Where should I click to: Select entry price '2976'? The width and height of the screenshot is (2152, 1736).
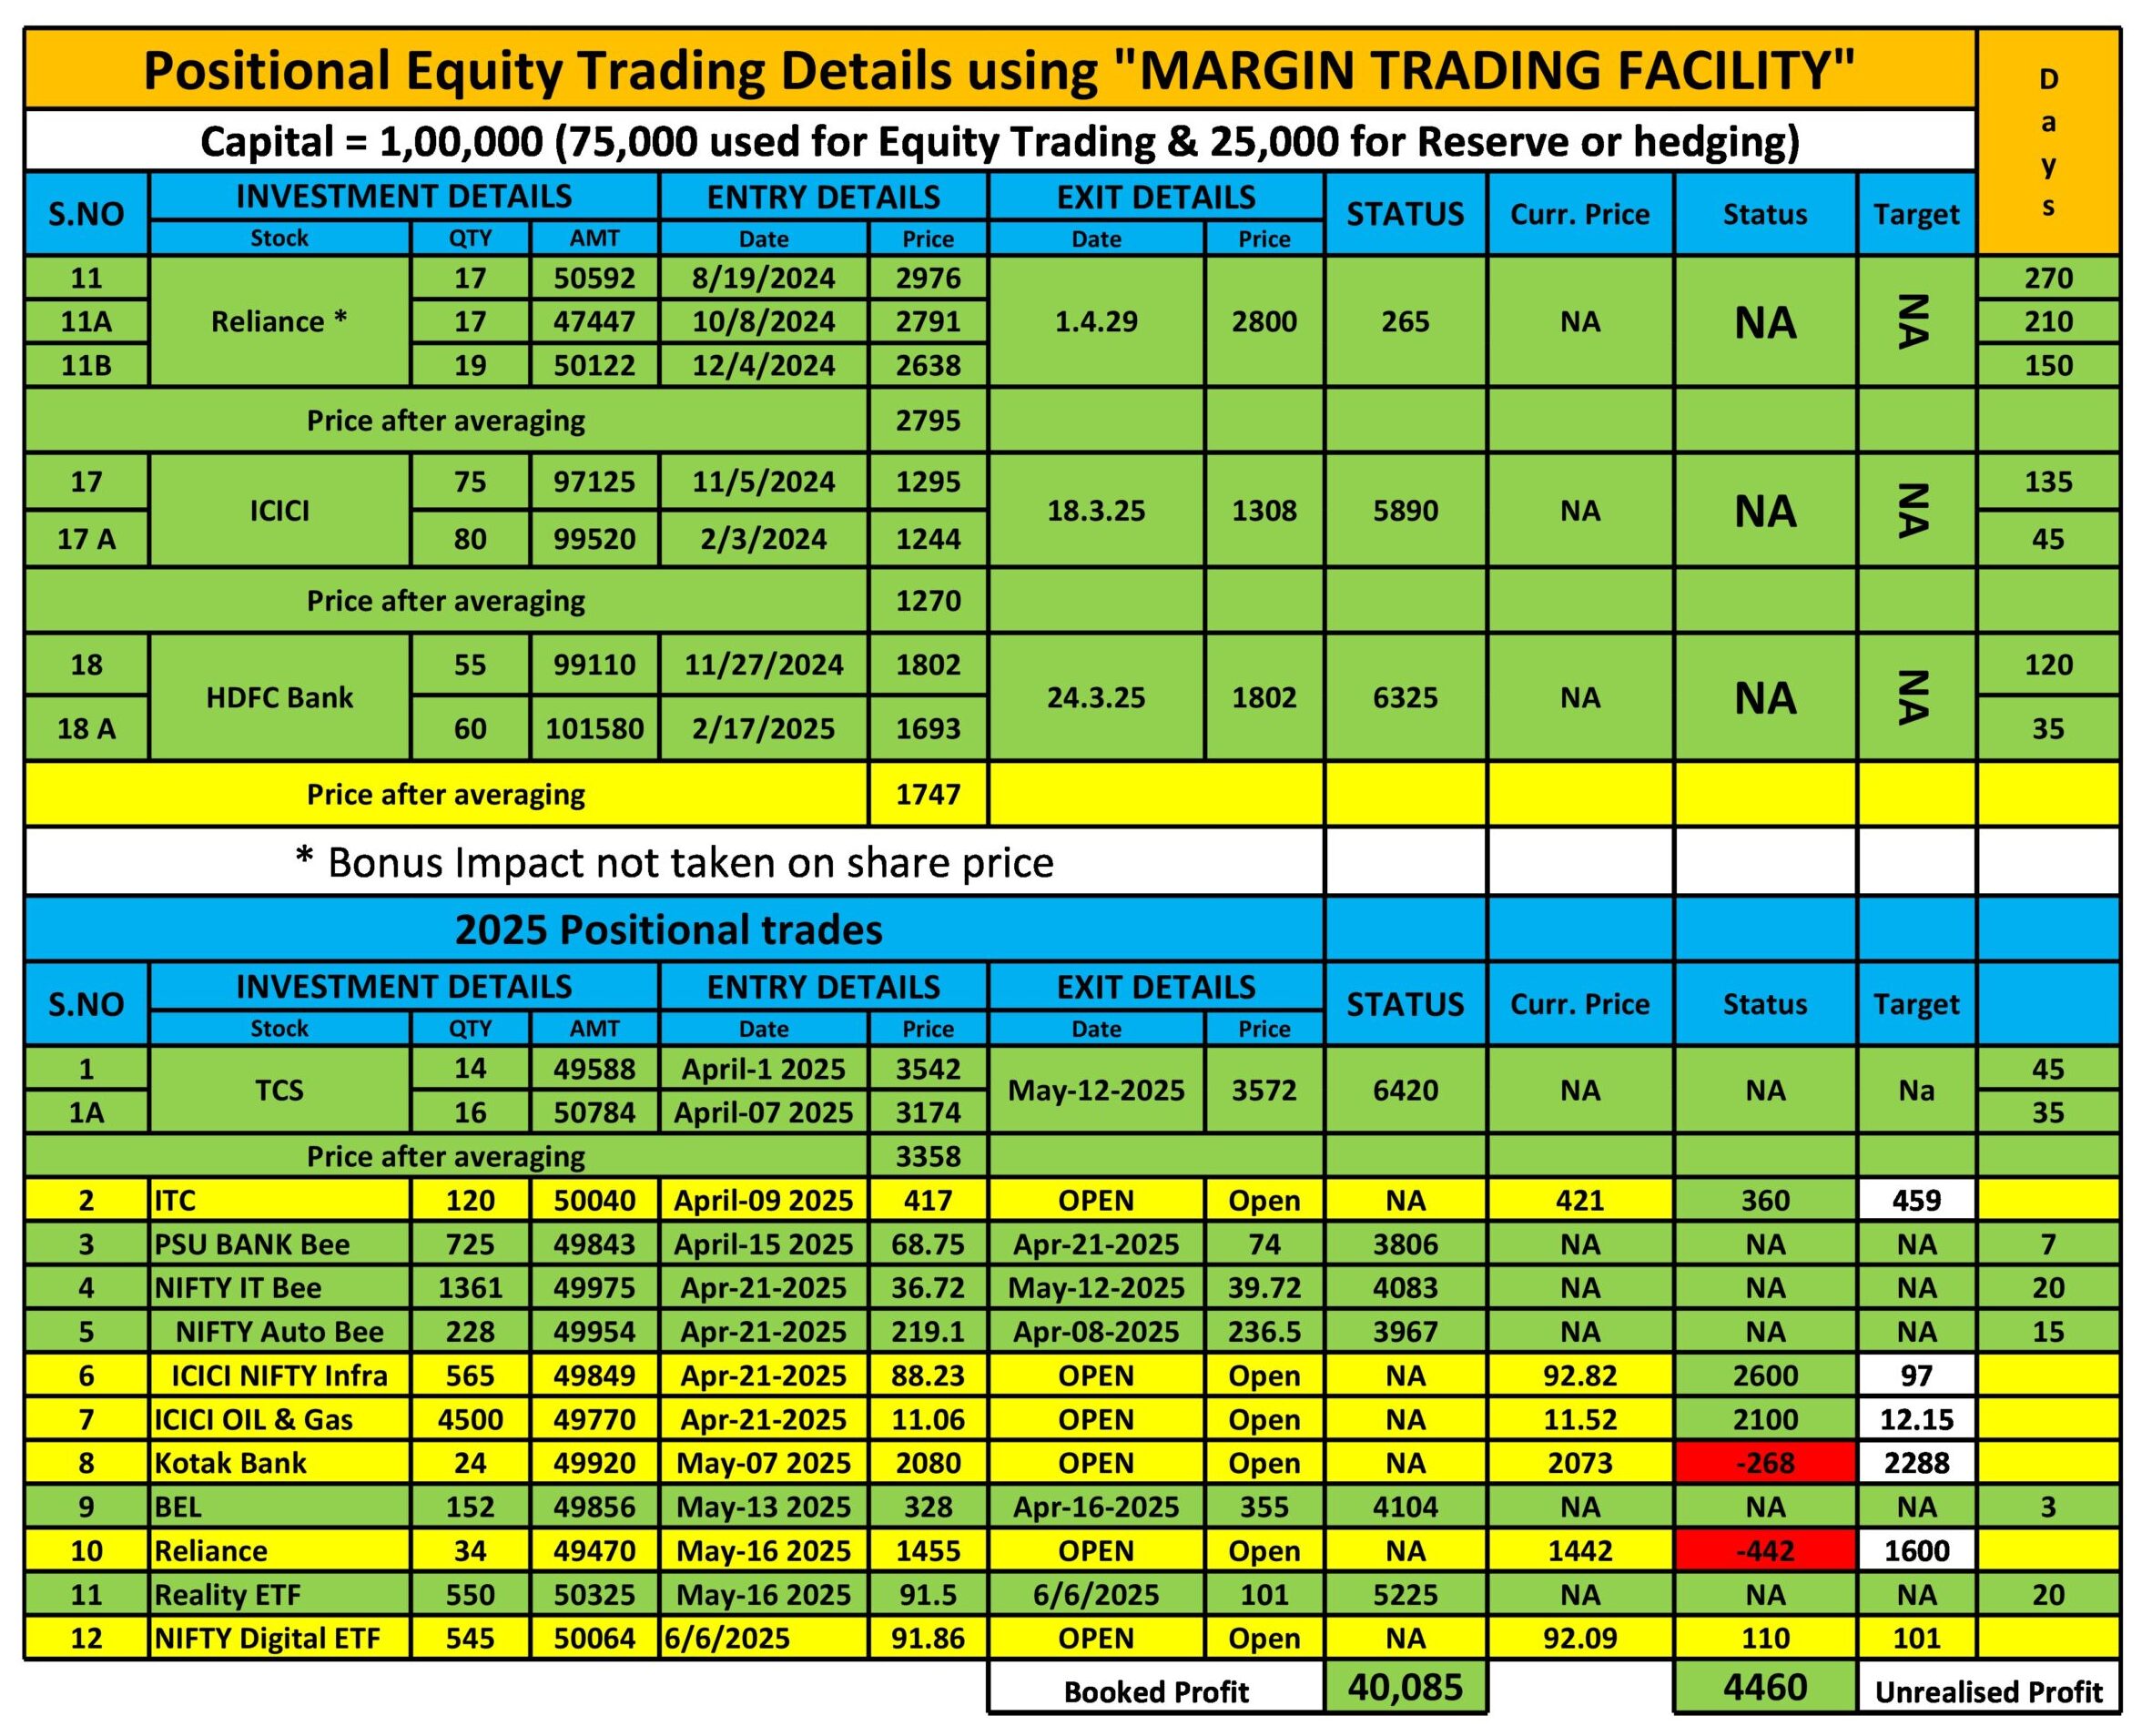click(928, 278)
